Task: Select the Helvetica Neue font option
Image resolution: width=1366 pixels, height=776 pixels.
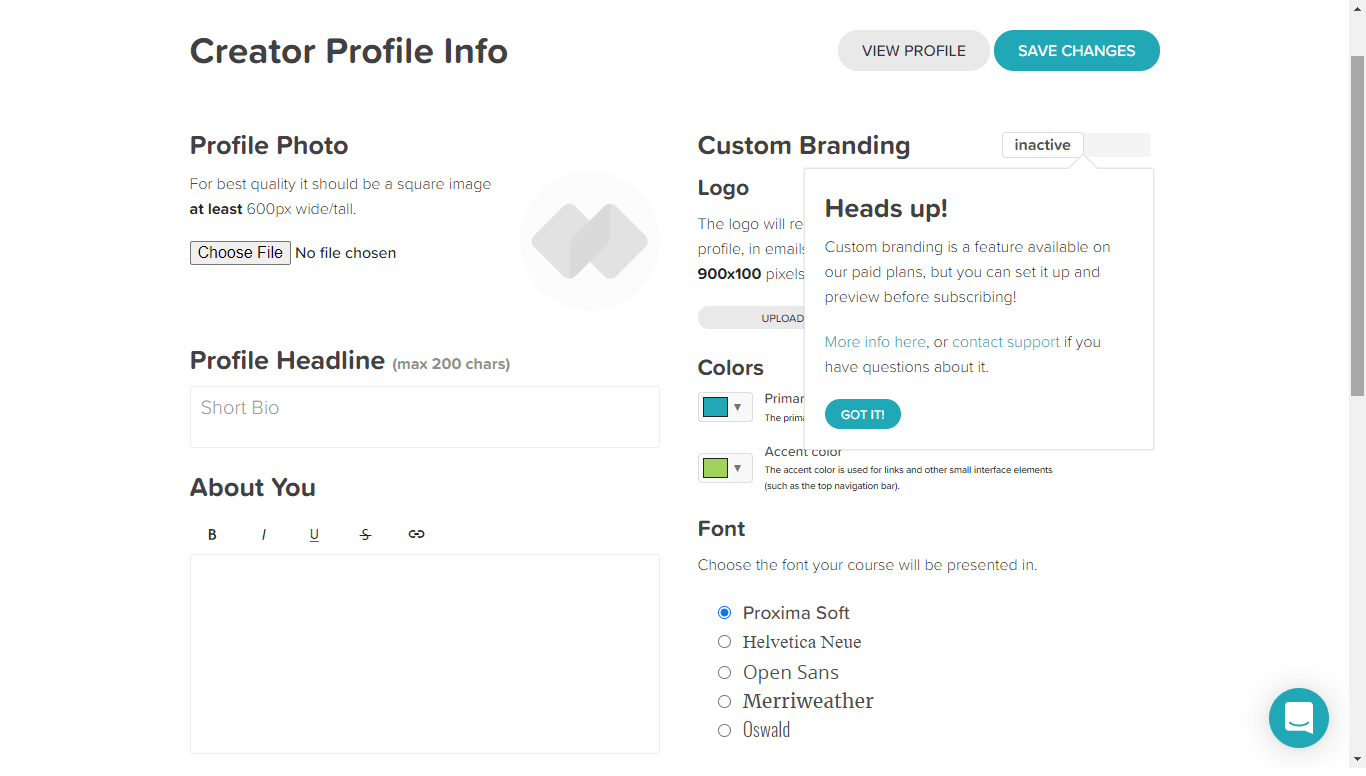Action: coord(725,642)
